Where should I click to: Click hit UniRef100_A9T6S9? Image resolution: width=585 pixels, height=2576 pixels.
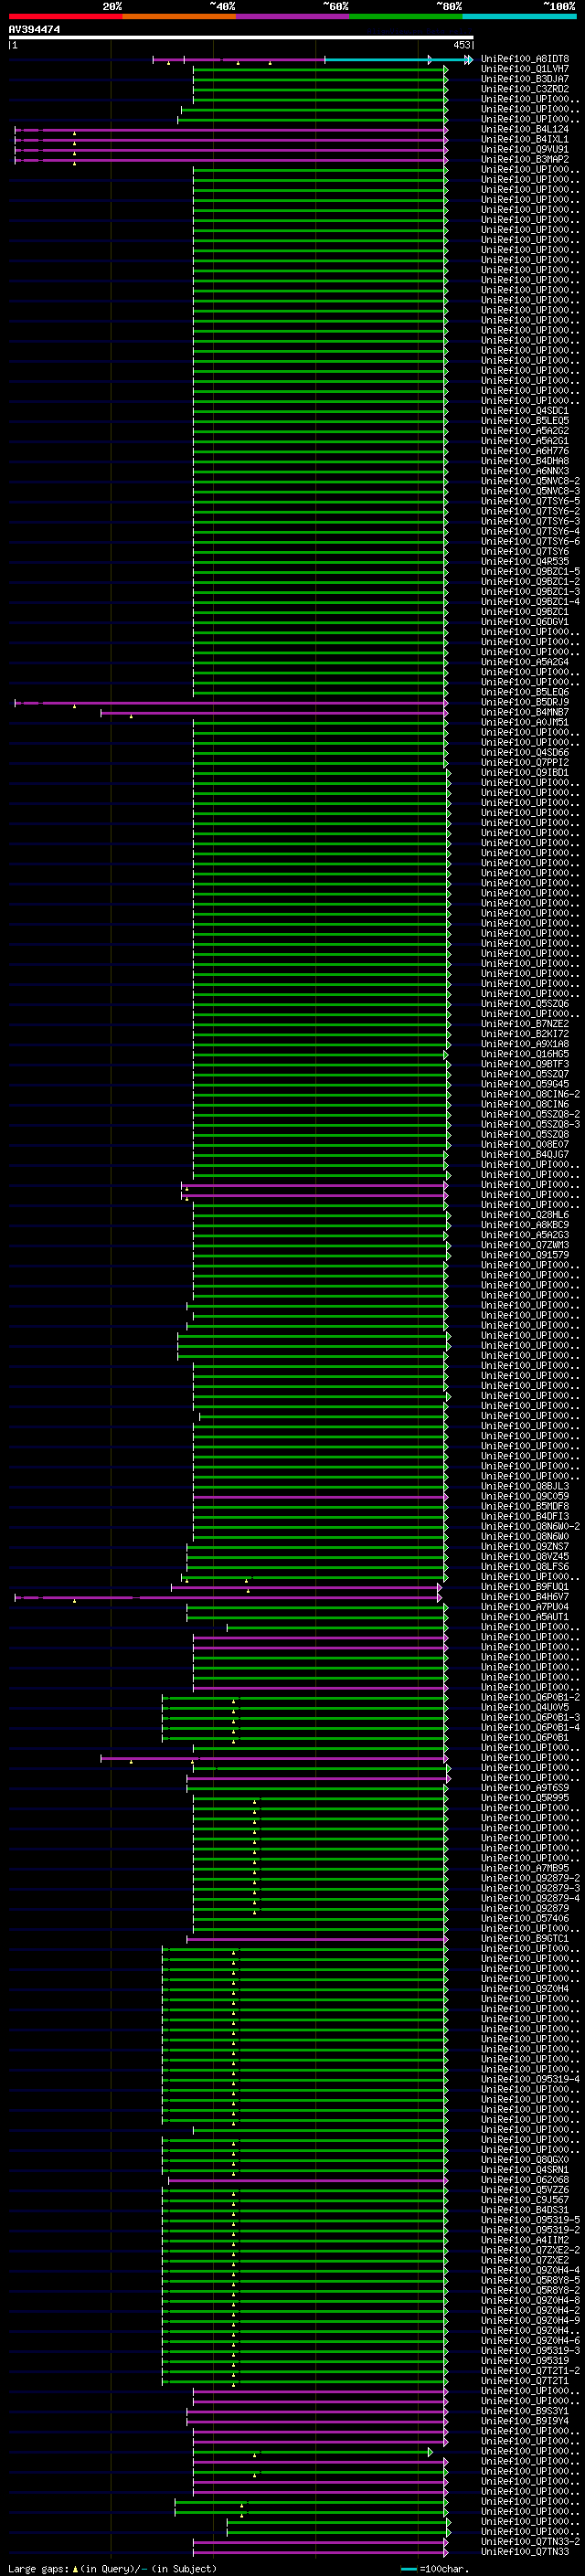[x=525, y=1788]
